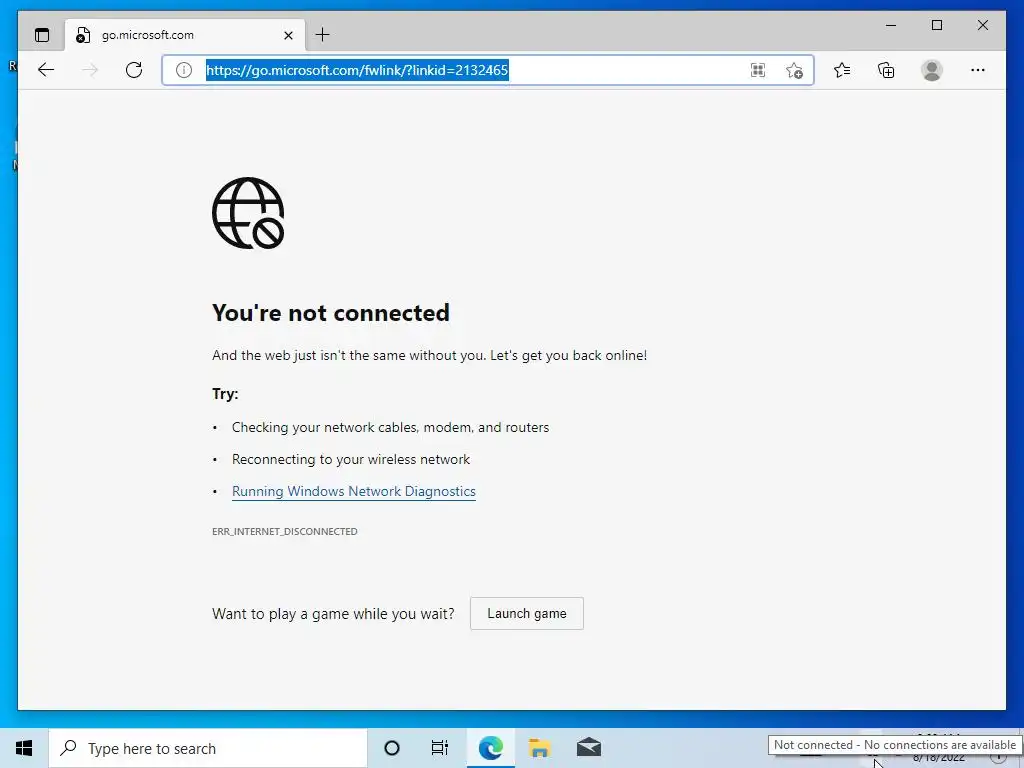
Task: Go back to previous page
Action: (46, 70)
